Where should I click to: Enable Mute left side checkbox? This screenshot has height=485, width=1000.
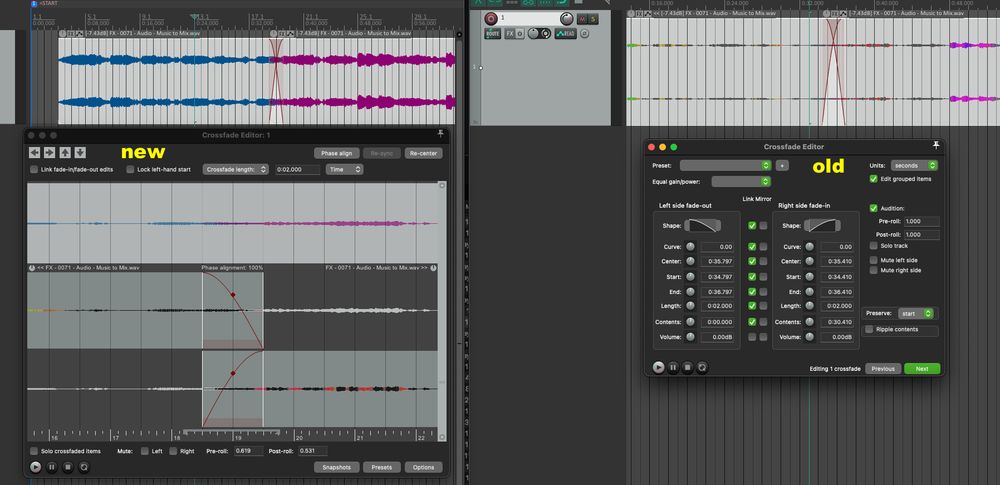tap(874, 260)
